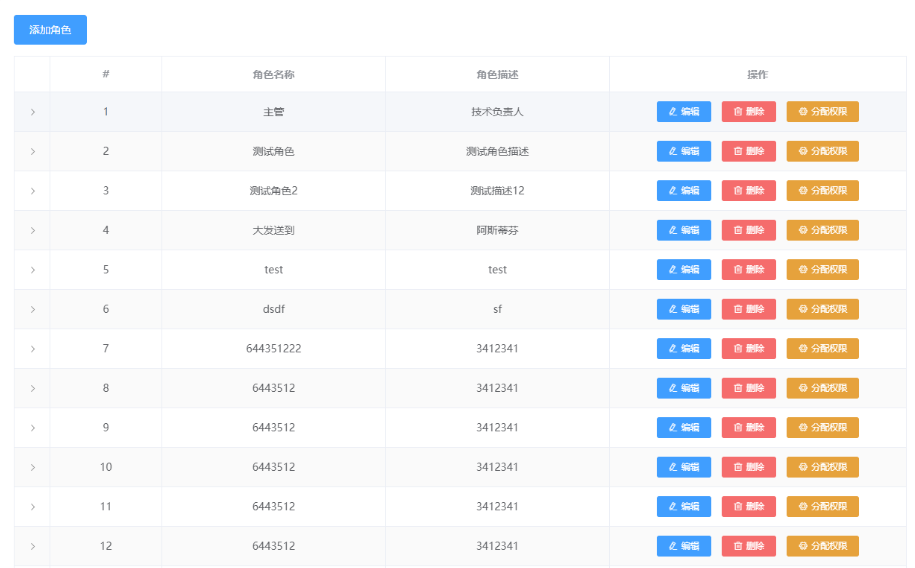The image size is (915, 568).
Task: Expand row 5 test details
Action: [32, 270]
